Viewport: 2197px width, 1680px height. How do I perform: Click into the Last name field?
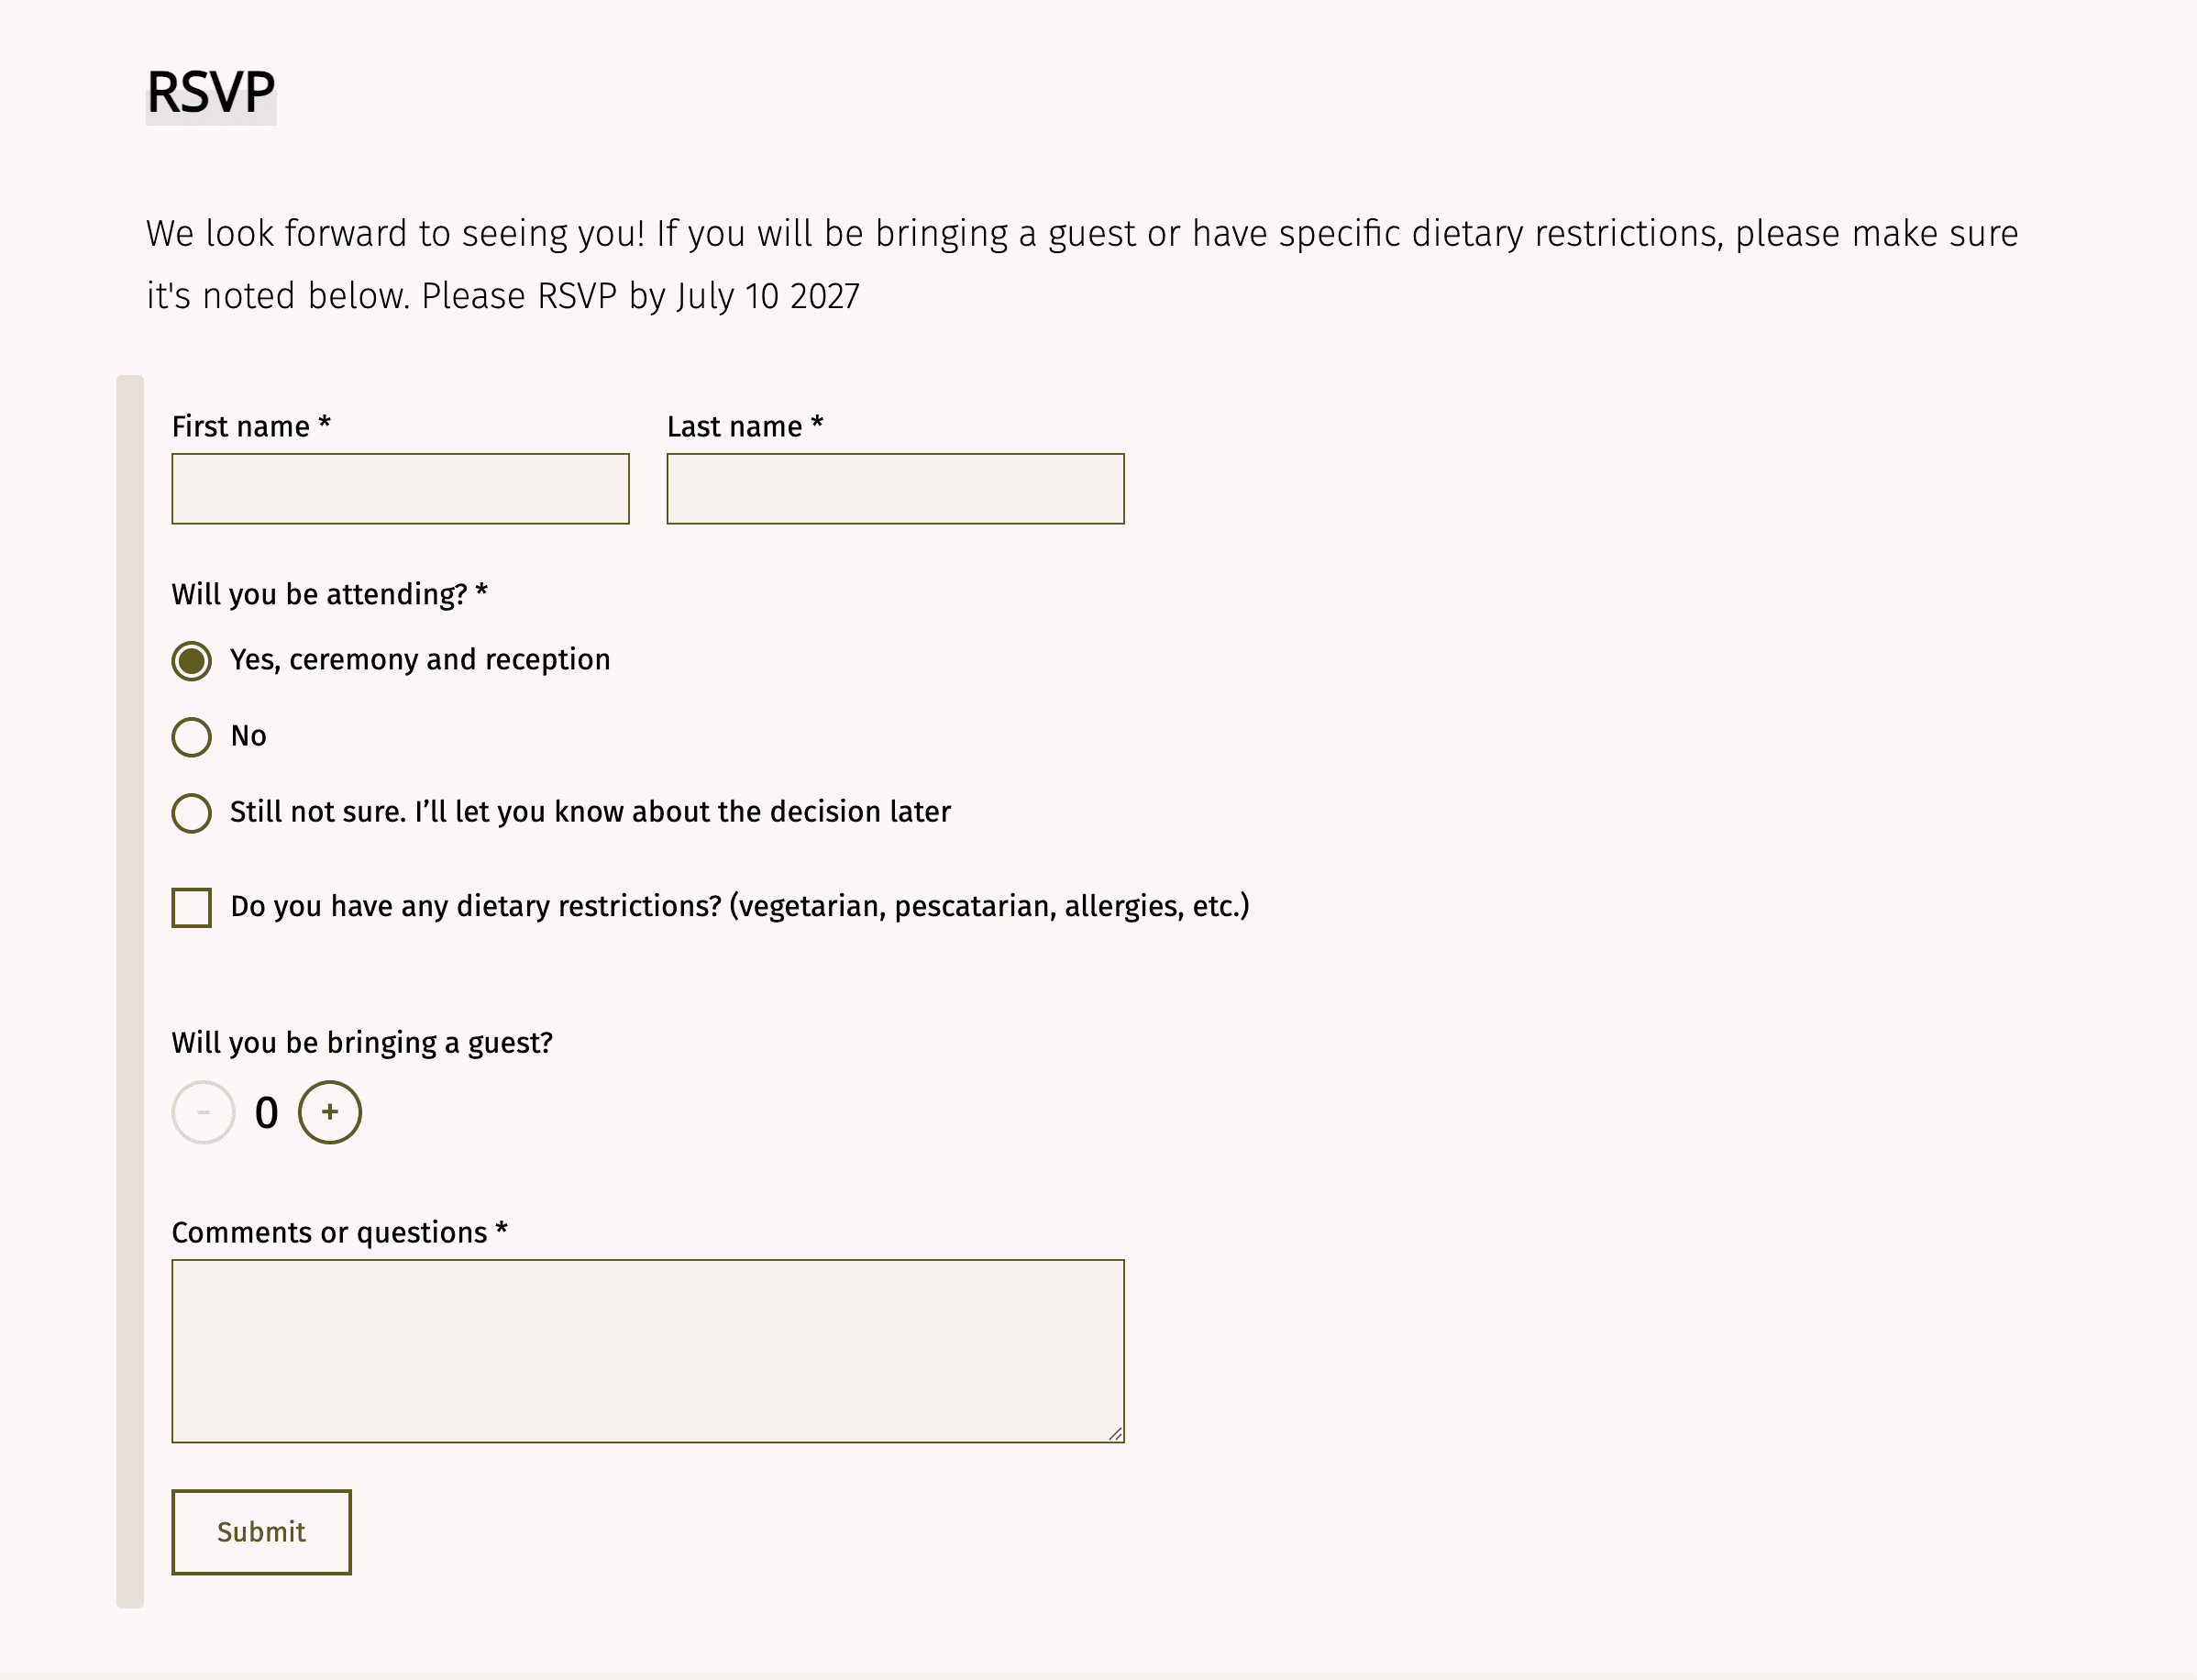(895, 489)
